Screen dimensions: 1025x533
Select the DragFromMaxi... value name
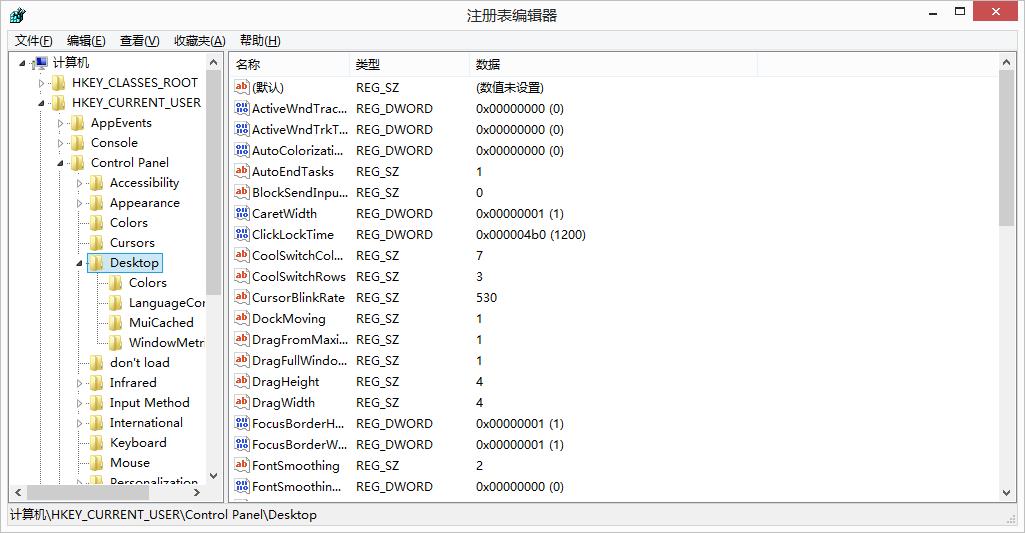(x=300, y=339)
